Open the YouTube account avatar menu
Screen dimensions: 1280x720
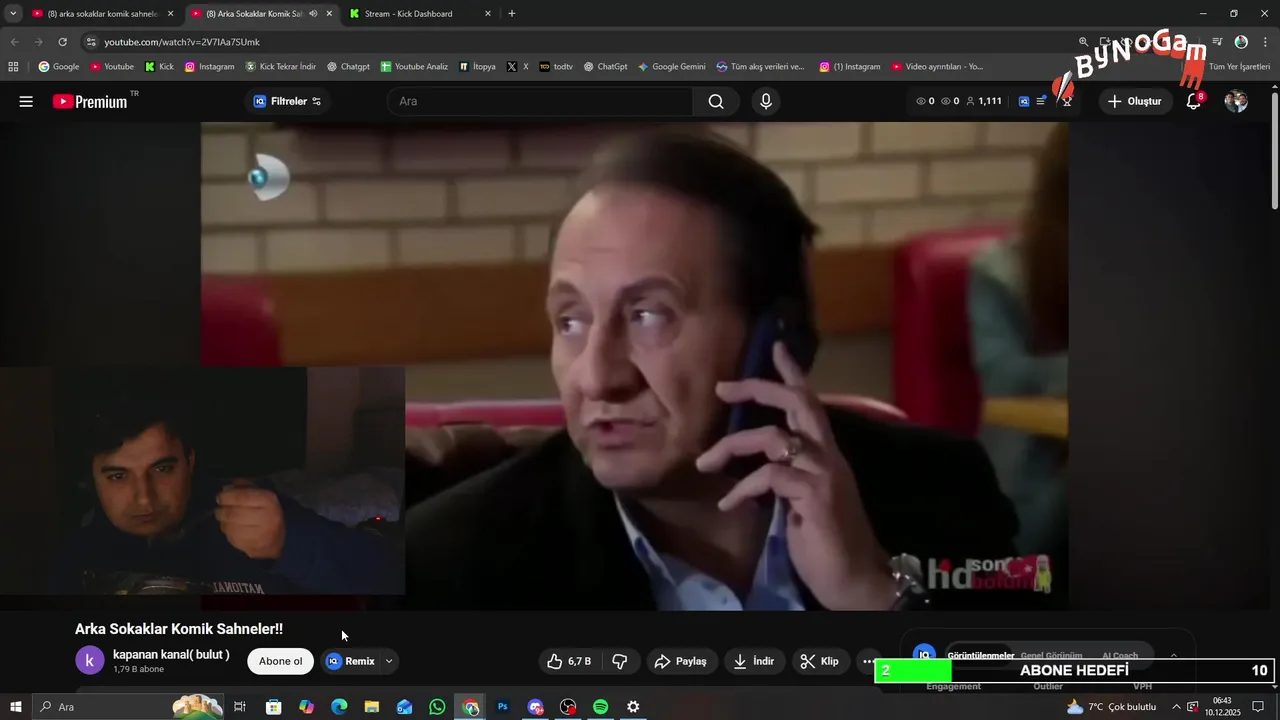pyautogui.click(x=1236, y=101)
